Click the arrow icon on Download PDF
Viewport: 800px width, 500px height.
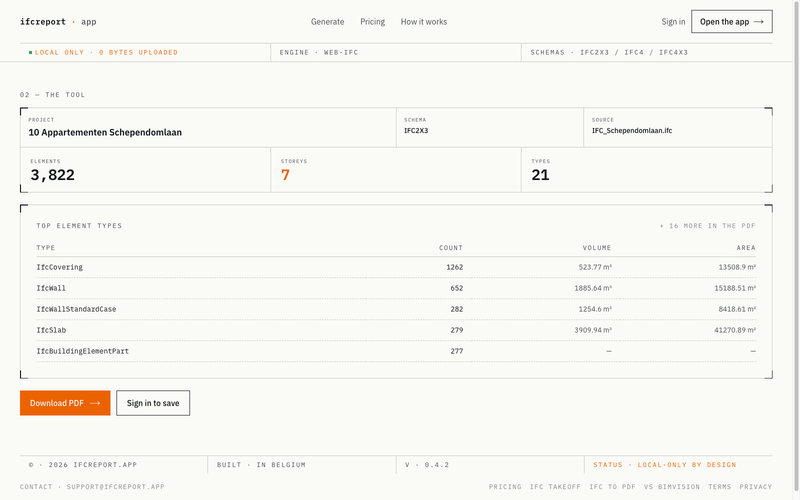tap(95, 403)
